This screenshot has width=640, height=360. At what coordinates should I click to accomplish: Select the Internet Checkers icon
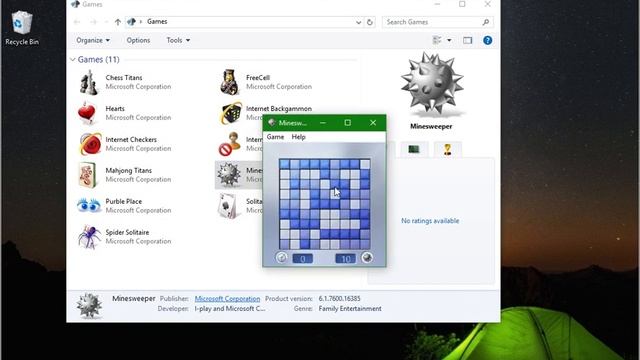click(x=90, y=144)
